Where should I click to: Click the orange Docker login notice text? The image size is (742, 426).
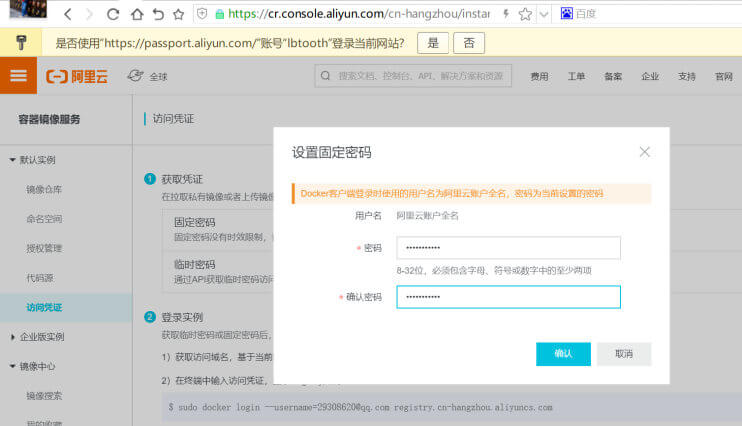click(452, 193)
